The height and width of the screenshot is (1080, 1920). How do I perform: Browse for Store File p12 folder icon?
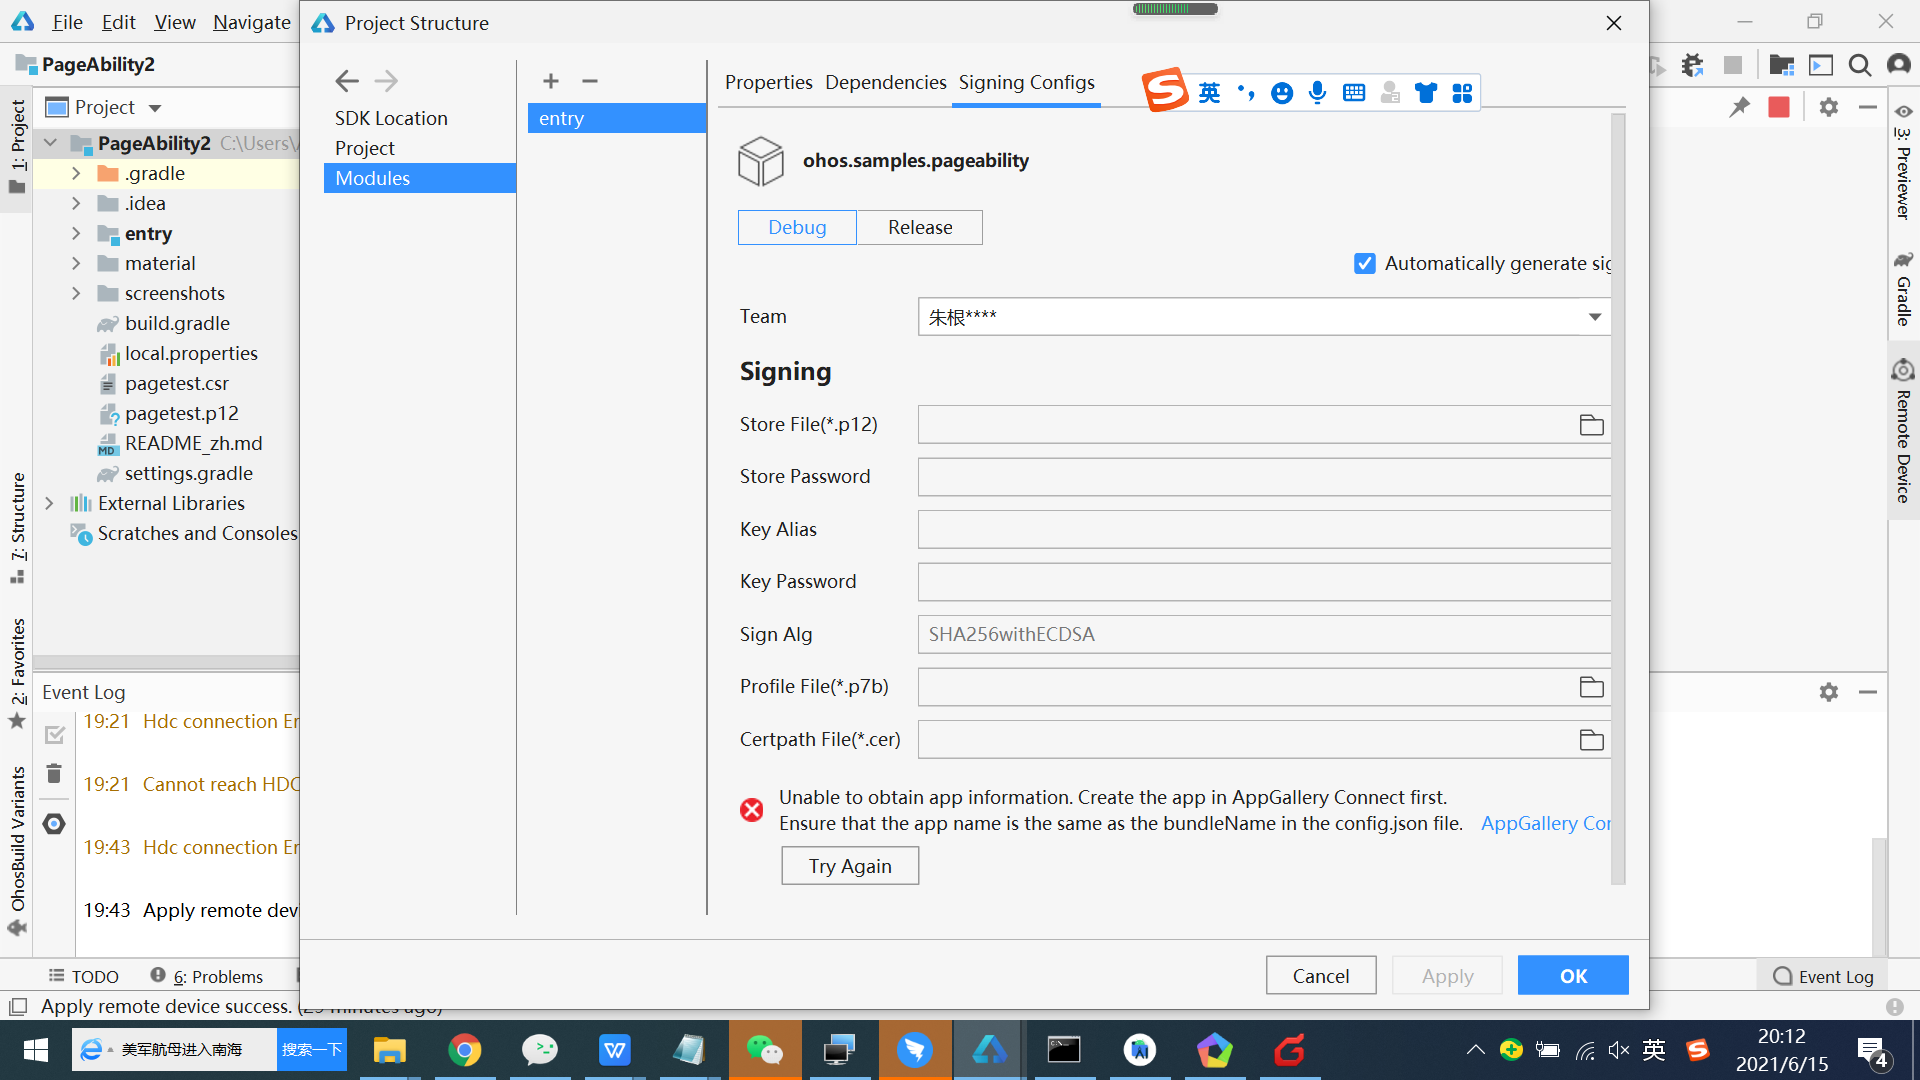pos(1591,425)
